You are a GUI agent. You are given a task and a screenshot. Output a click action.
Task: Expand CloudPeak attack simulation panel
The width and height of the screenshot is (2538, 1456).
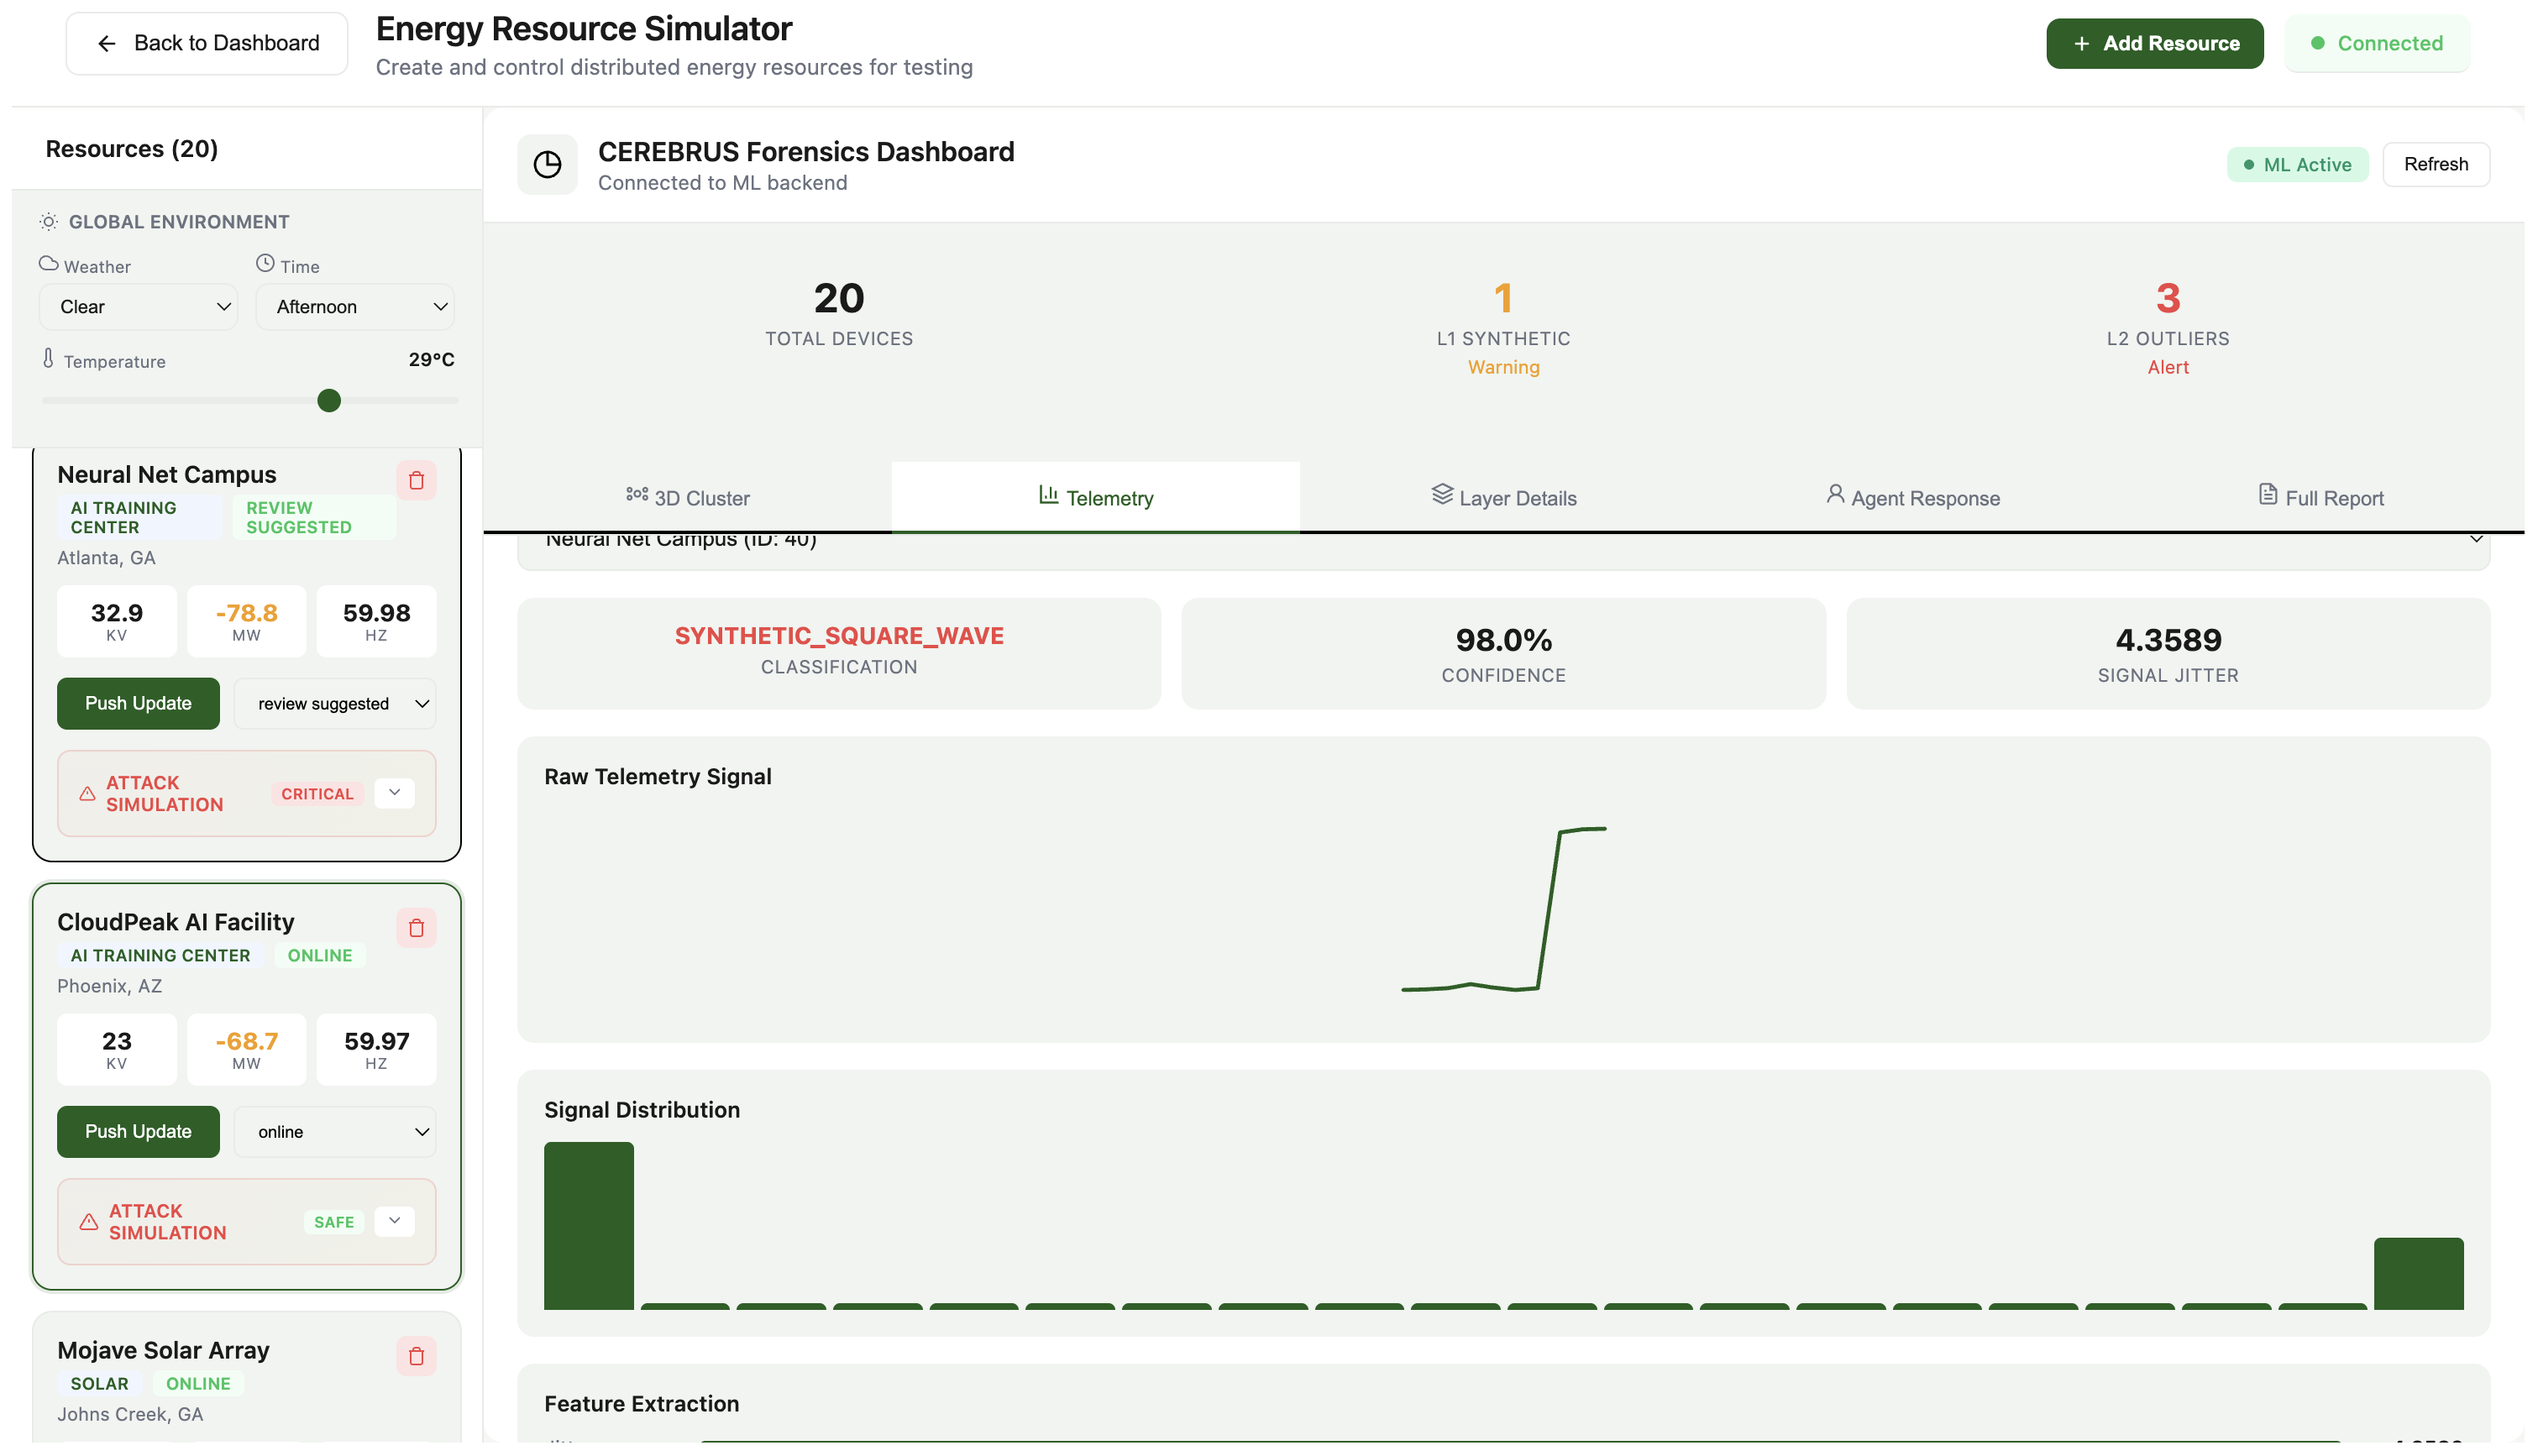click(x=394, y=1221)
